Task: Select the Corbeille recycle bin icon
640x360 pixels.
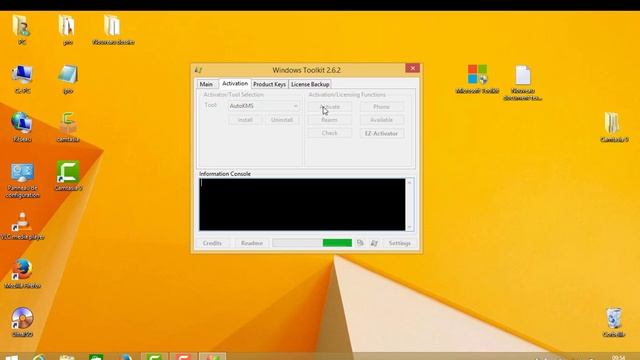Action: tap(614, 322)
